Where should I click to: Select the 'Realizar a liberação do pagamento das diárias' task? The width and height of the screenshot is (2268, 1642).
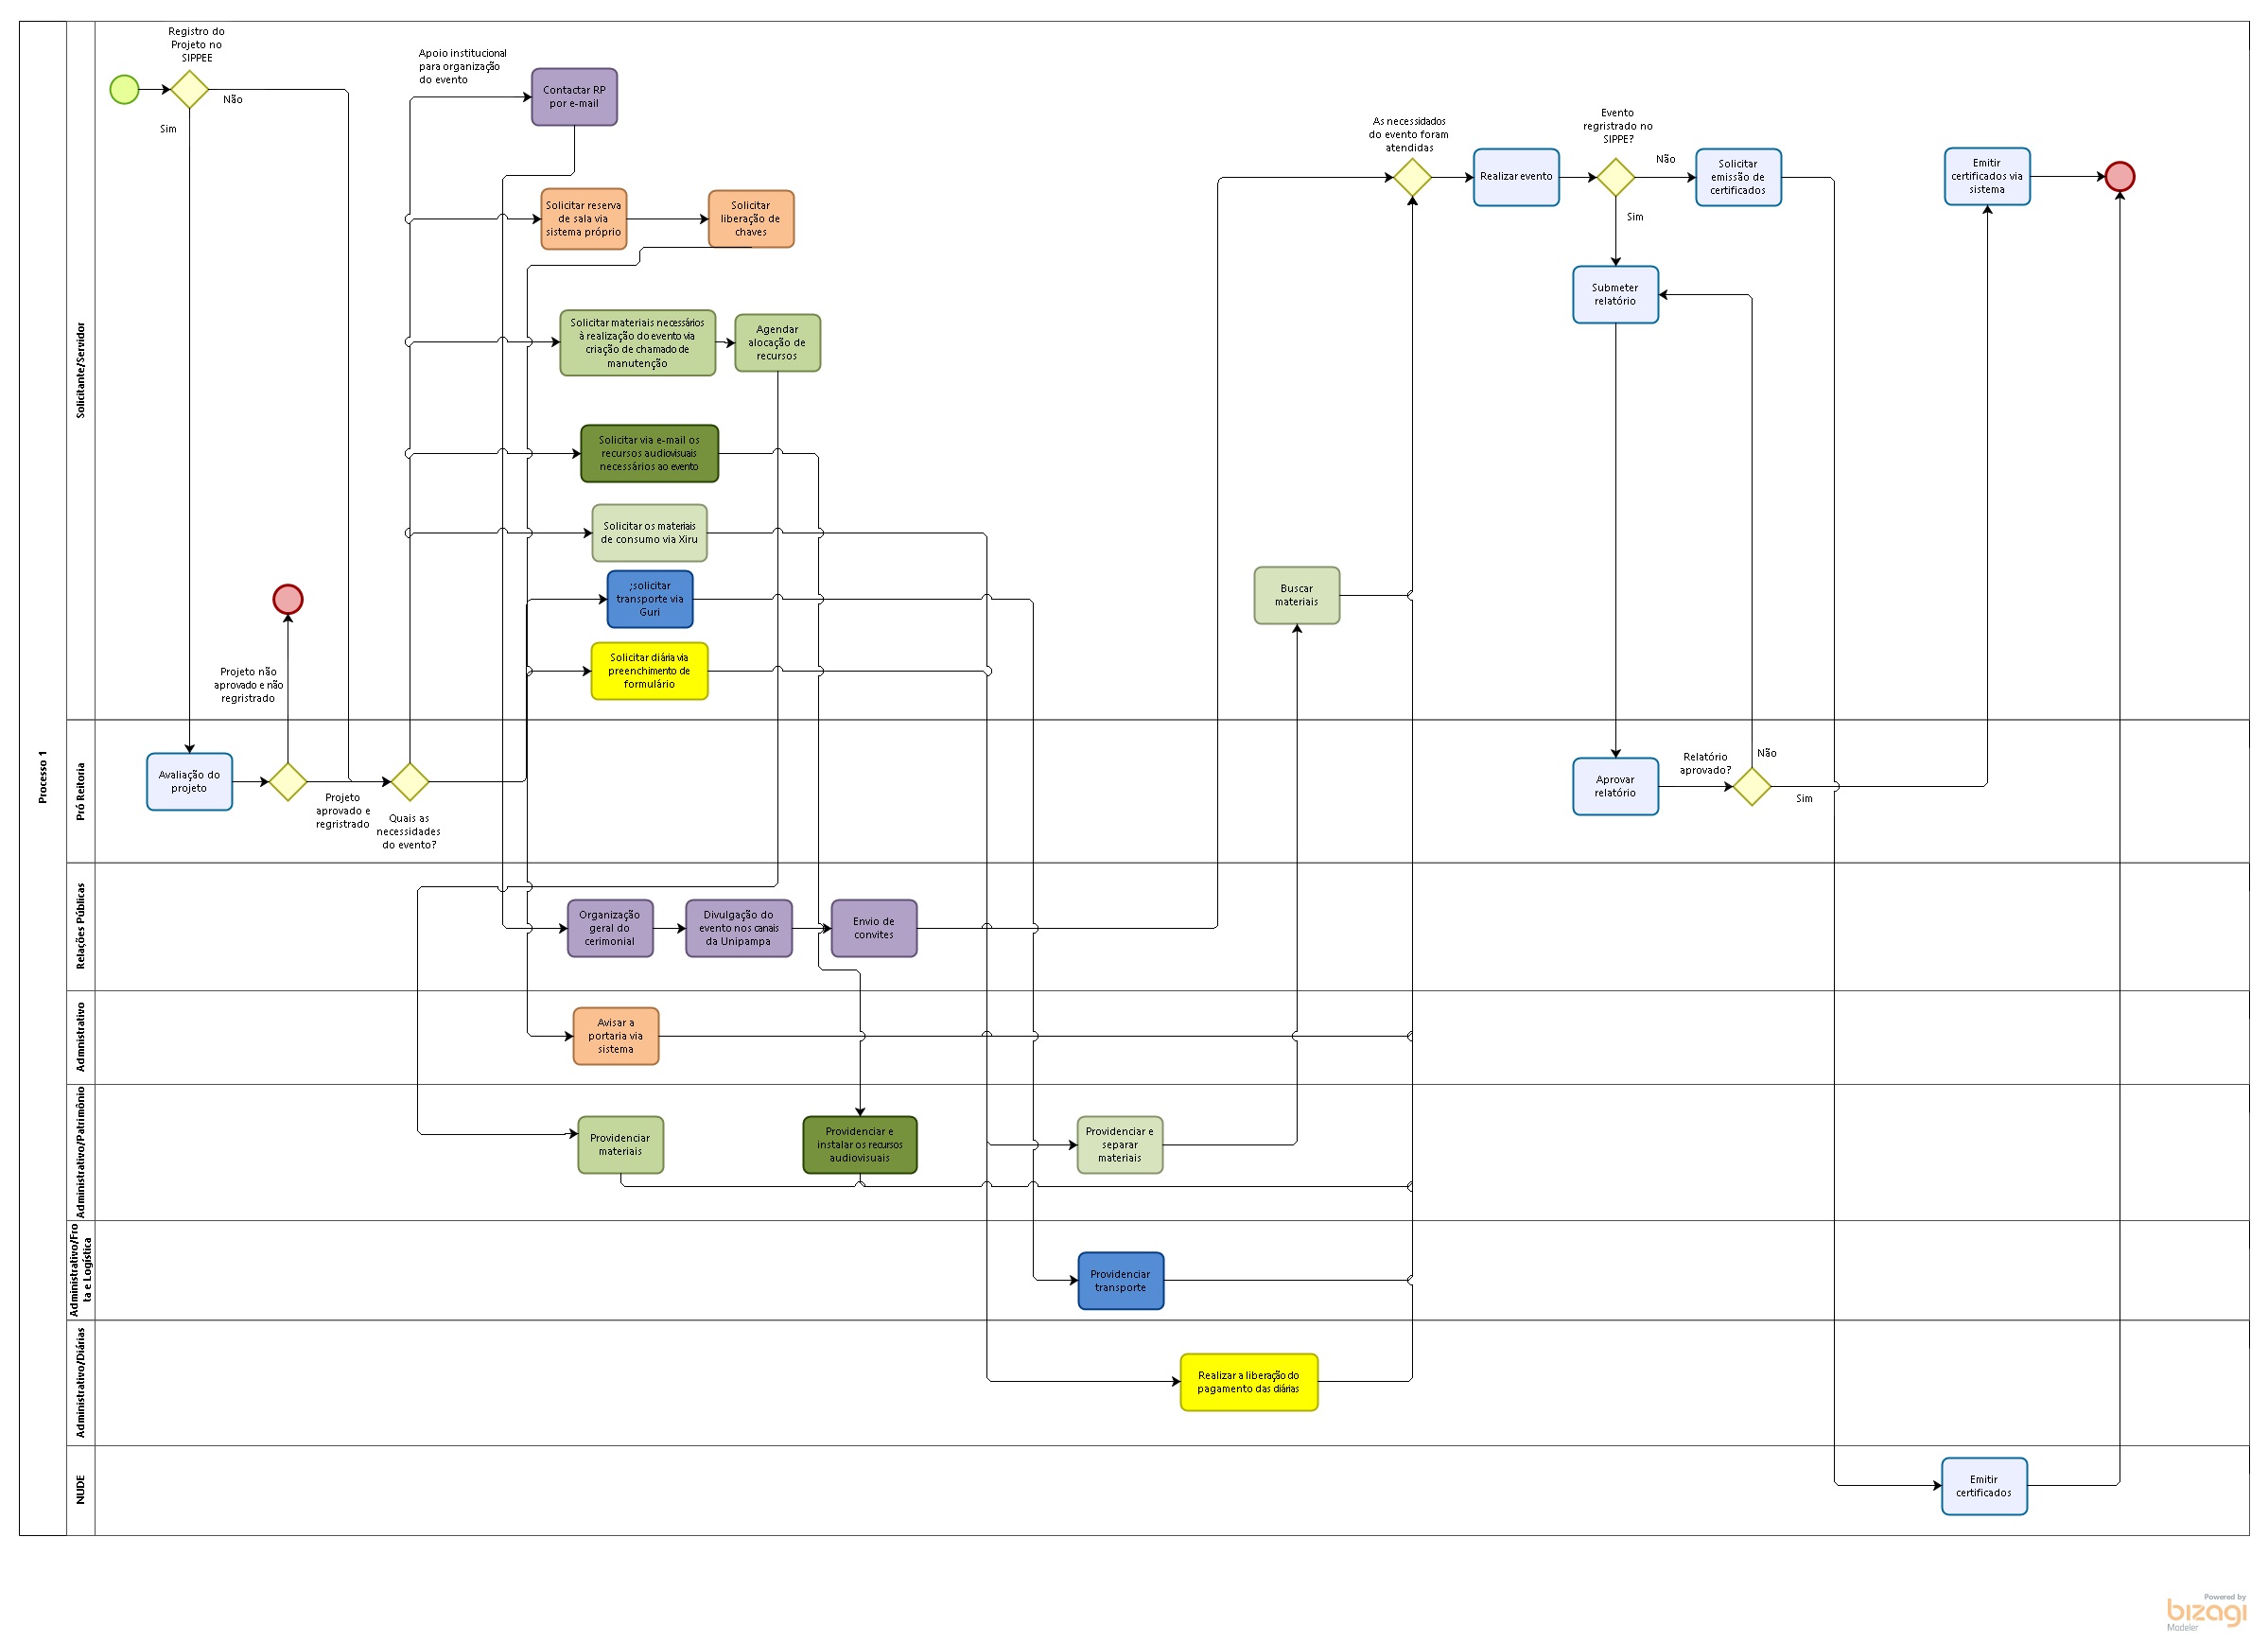coord(1248,1382)
